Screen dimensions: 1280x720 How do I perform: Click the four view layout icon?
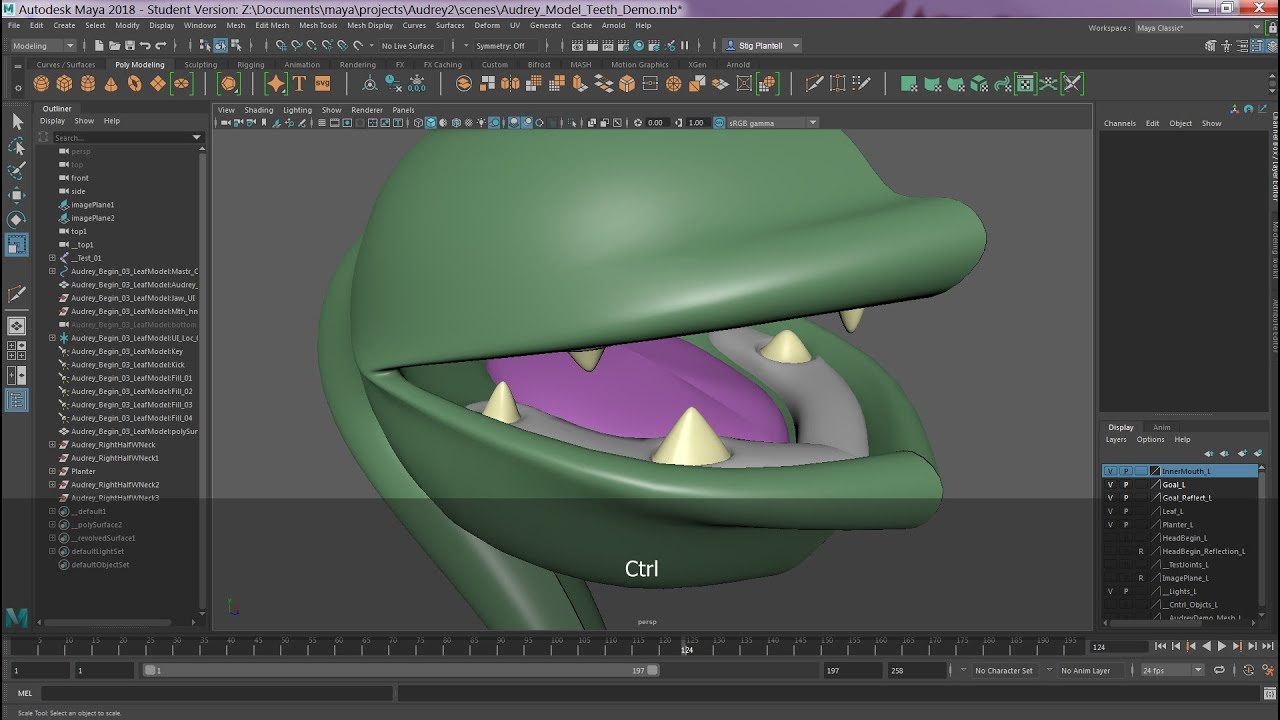[17, 350]
